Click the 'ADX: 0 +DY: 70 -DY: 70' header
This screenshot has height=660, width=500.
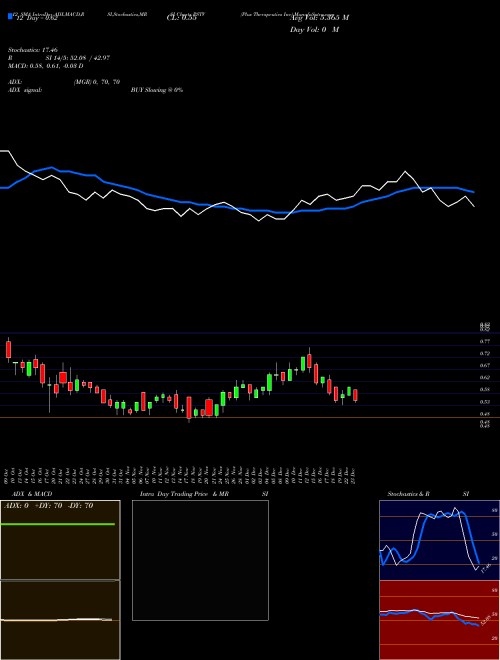point(48,506)
